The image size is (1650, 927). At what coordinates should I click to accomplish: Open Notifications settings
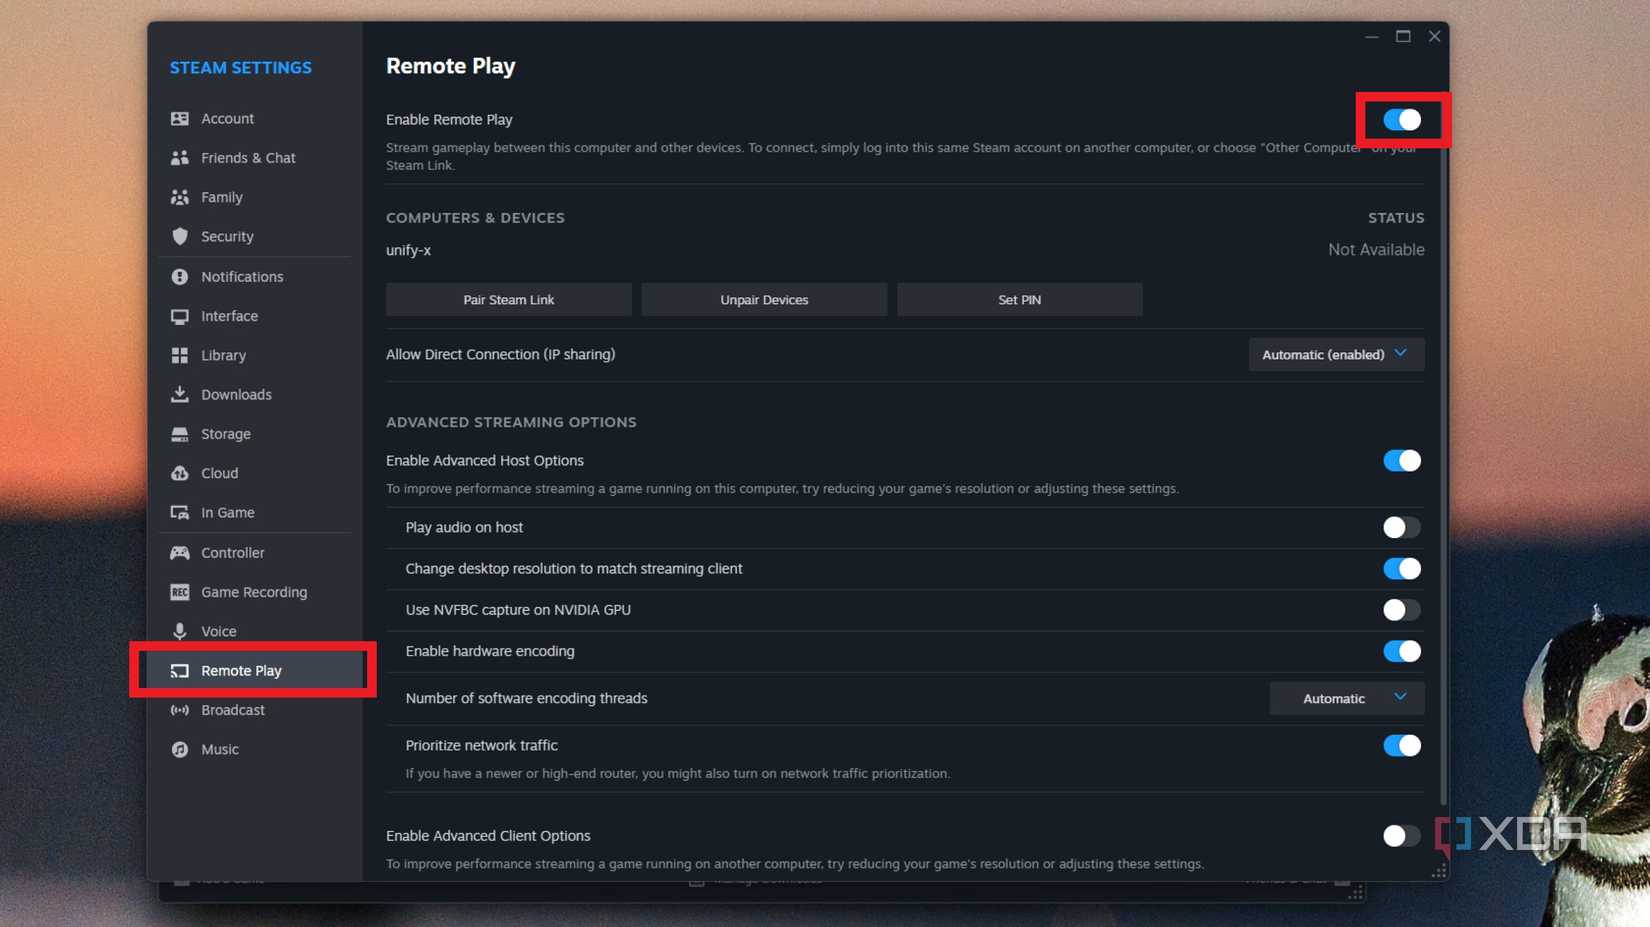tap(241, 276)
